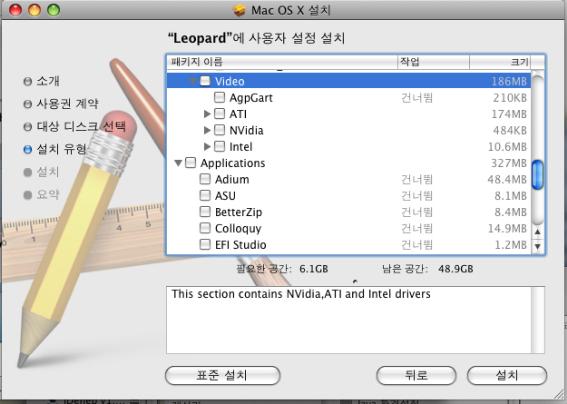Enable the Colloquy checkbox
The image size is (567, 404).
point(205,228)
